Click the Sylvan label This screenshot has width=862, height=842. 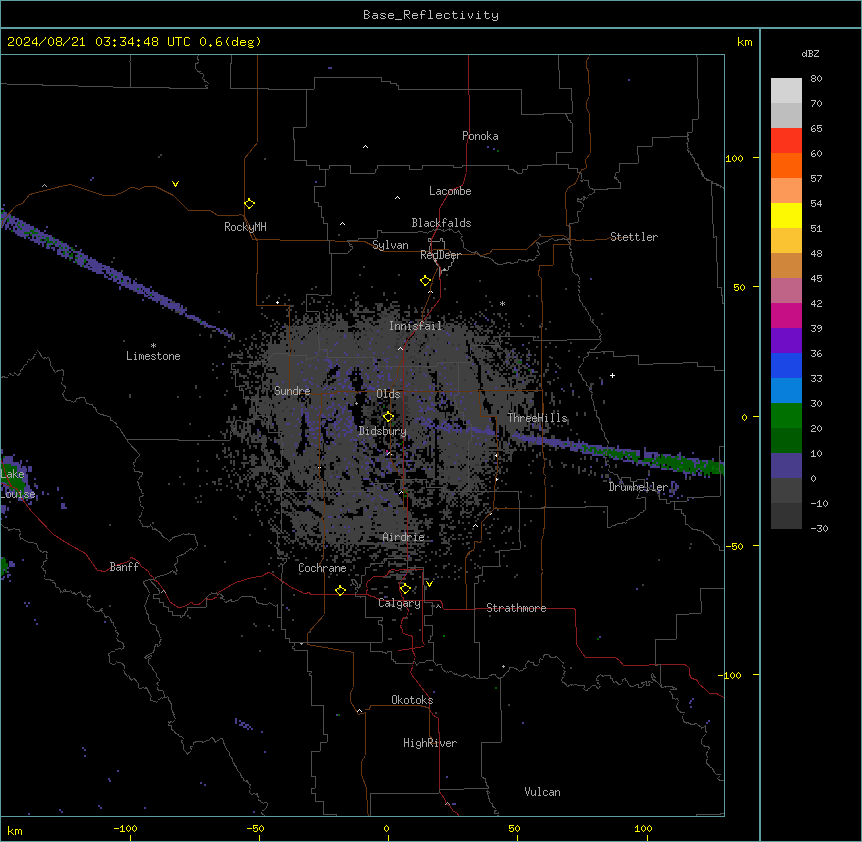(390, 245)
